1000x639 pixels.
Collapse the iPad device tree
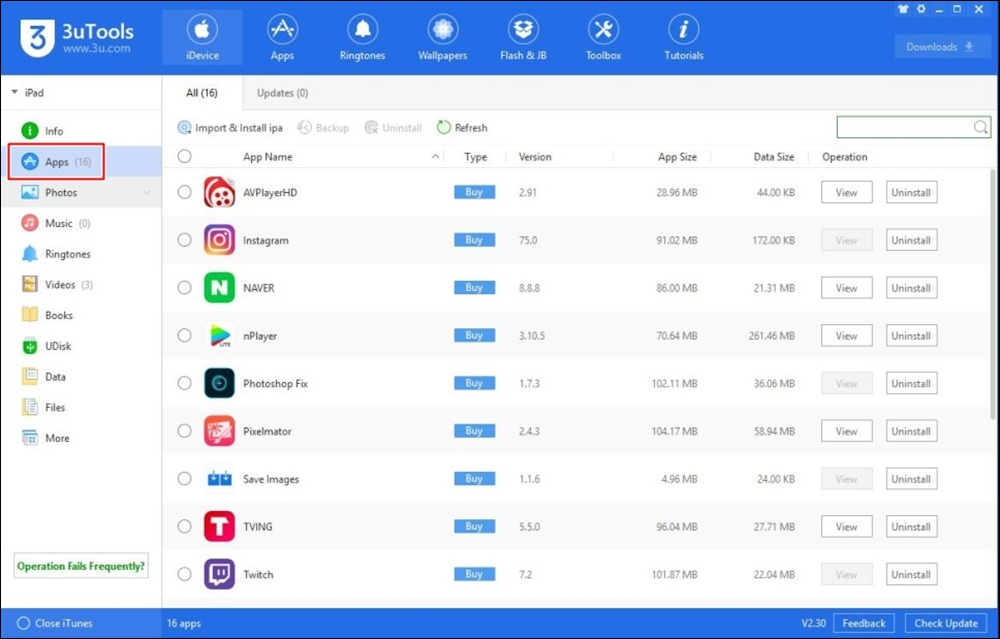pos(15,92)
